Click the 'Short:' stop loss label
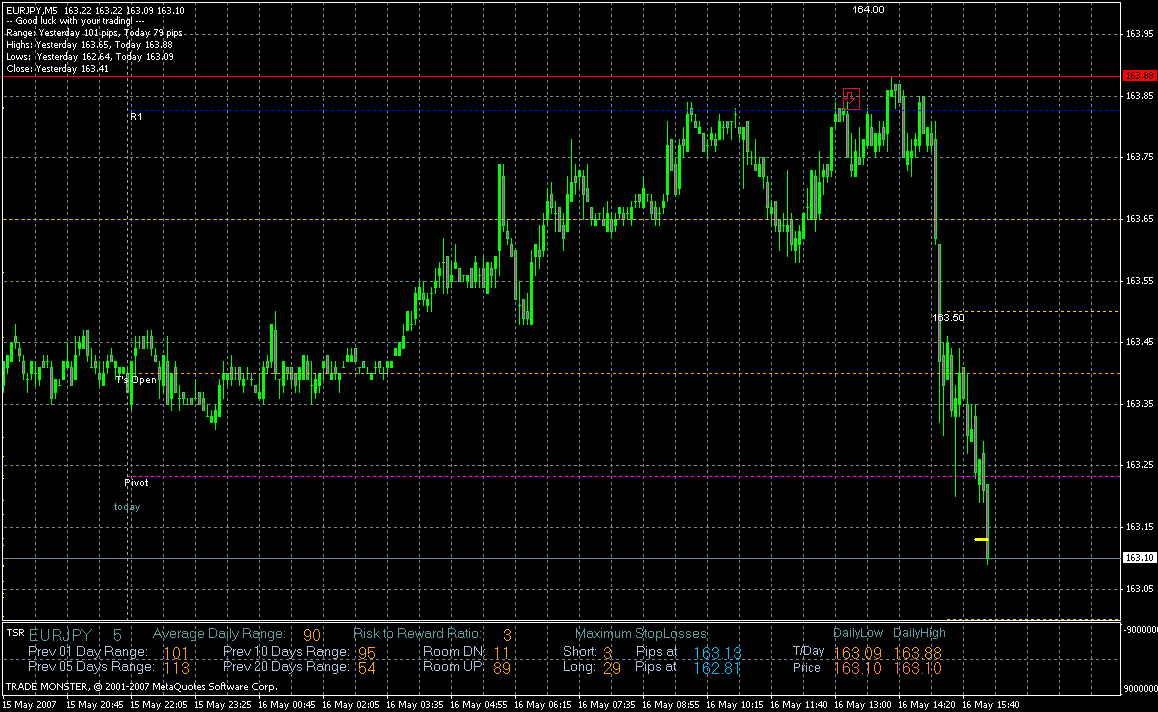This screenshot has width=1158, height=712. 580,651
